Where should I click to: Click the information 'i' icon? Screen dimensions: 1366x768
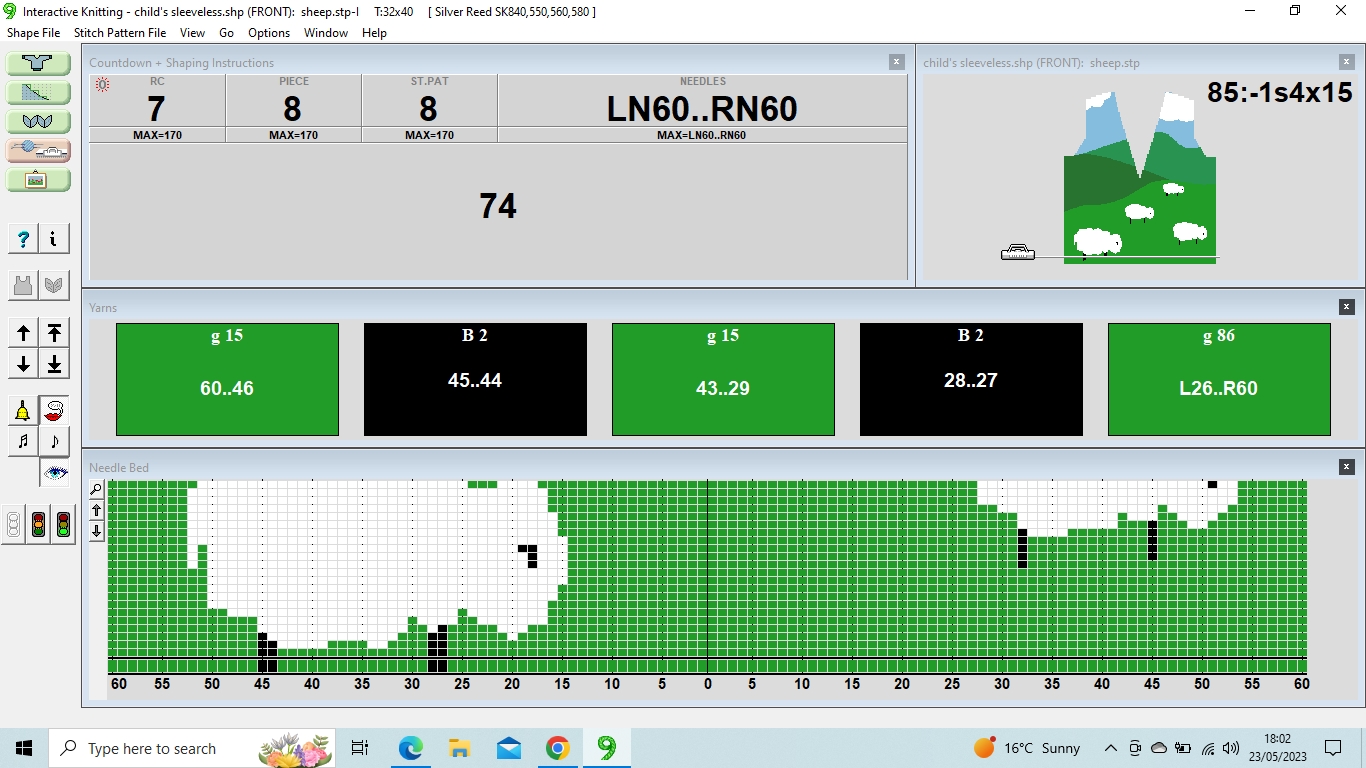tap(53, 239)
